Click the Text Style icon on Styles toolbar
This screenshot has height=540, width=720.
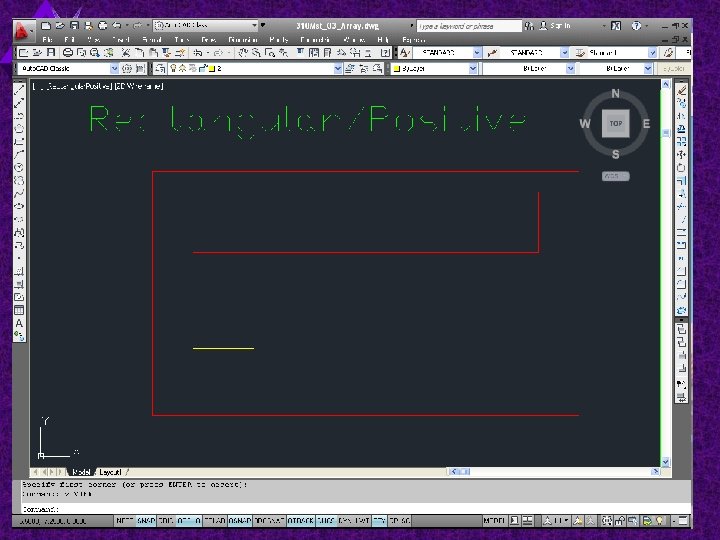tap(405, 53)
